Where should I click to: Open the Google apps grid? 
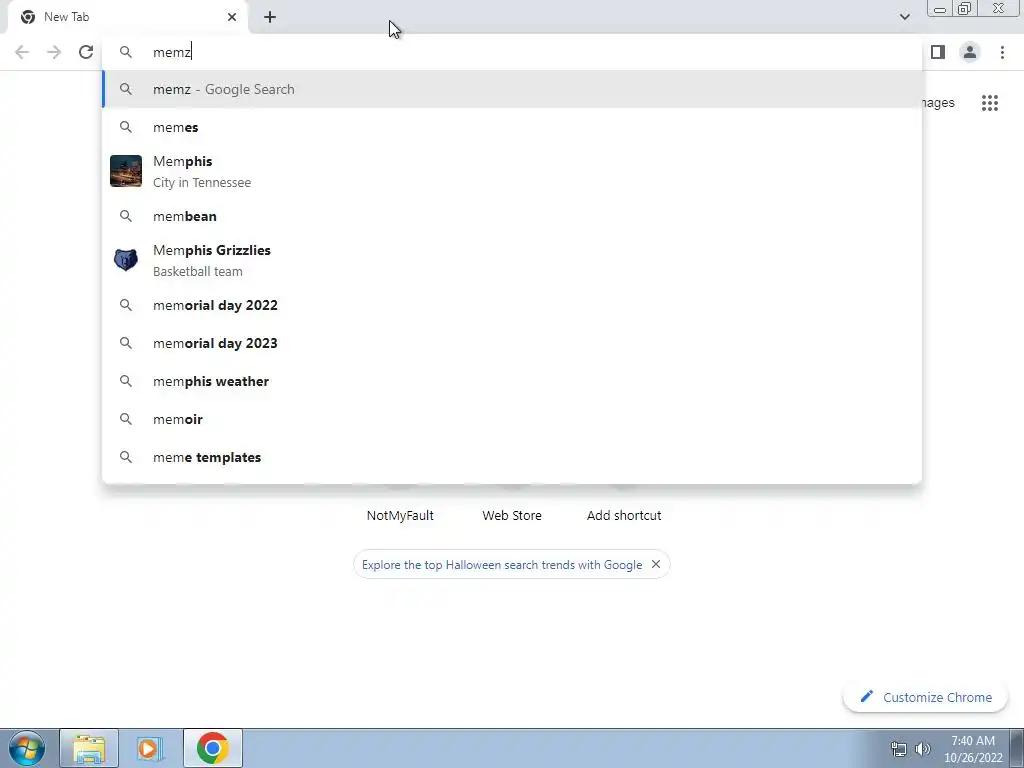989,103
